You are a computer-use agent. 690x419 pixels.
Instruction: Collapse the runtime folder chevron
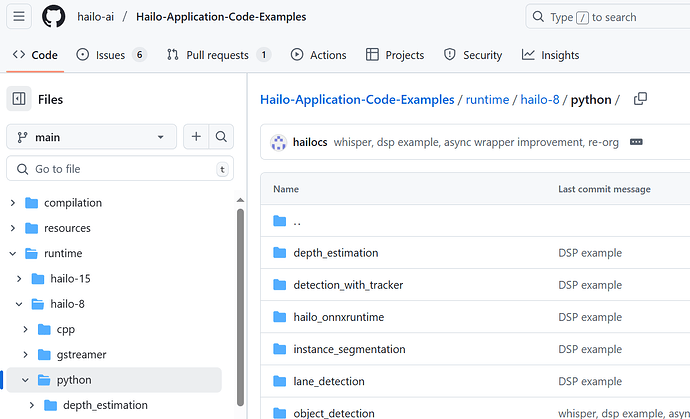pos(13,254)
